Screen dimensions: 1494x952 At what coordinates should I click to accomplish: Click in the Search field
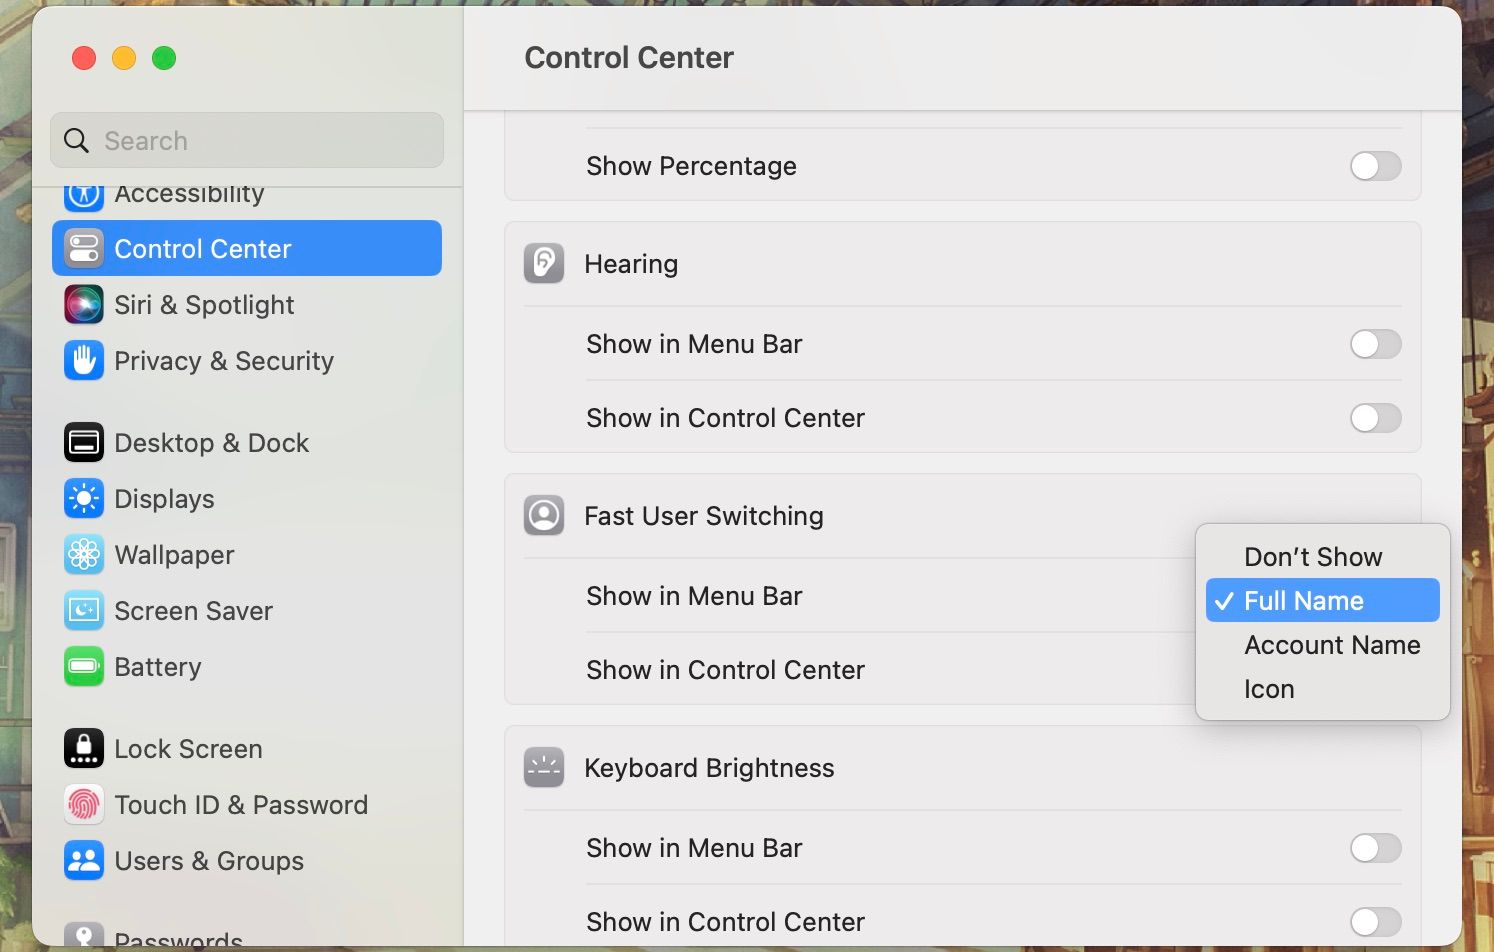pyautogui.click(x=246, y=140)
